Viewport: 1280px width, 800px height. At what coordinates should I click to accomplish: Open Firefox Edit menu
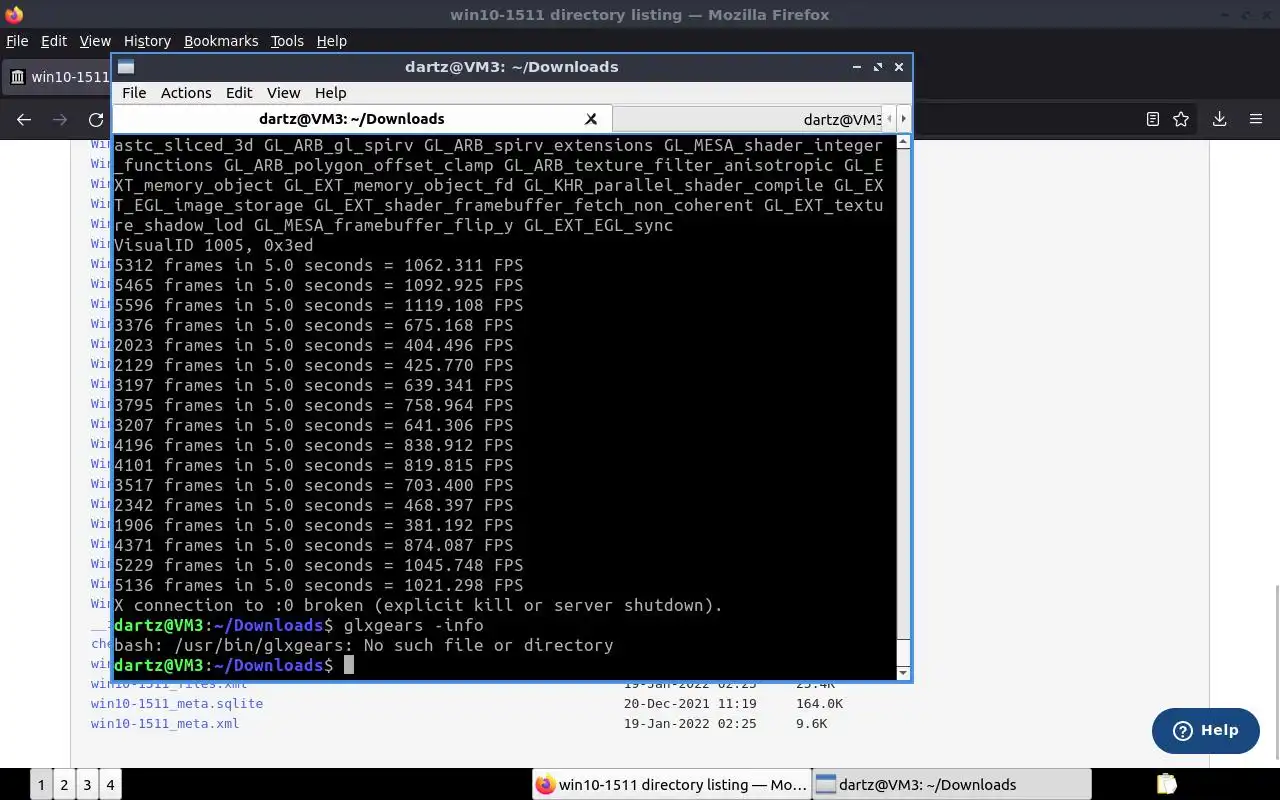(x=54, y=41)
